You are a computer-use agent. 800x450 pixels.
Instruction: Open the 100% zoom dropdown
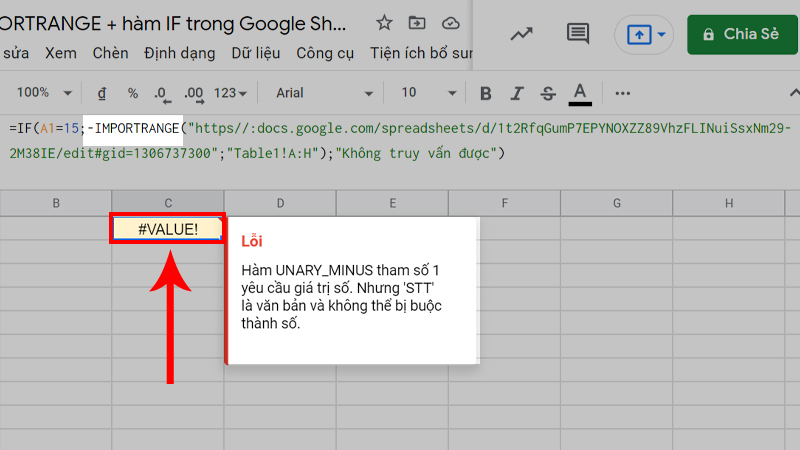pos(44,93)
